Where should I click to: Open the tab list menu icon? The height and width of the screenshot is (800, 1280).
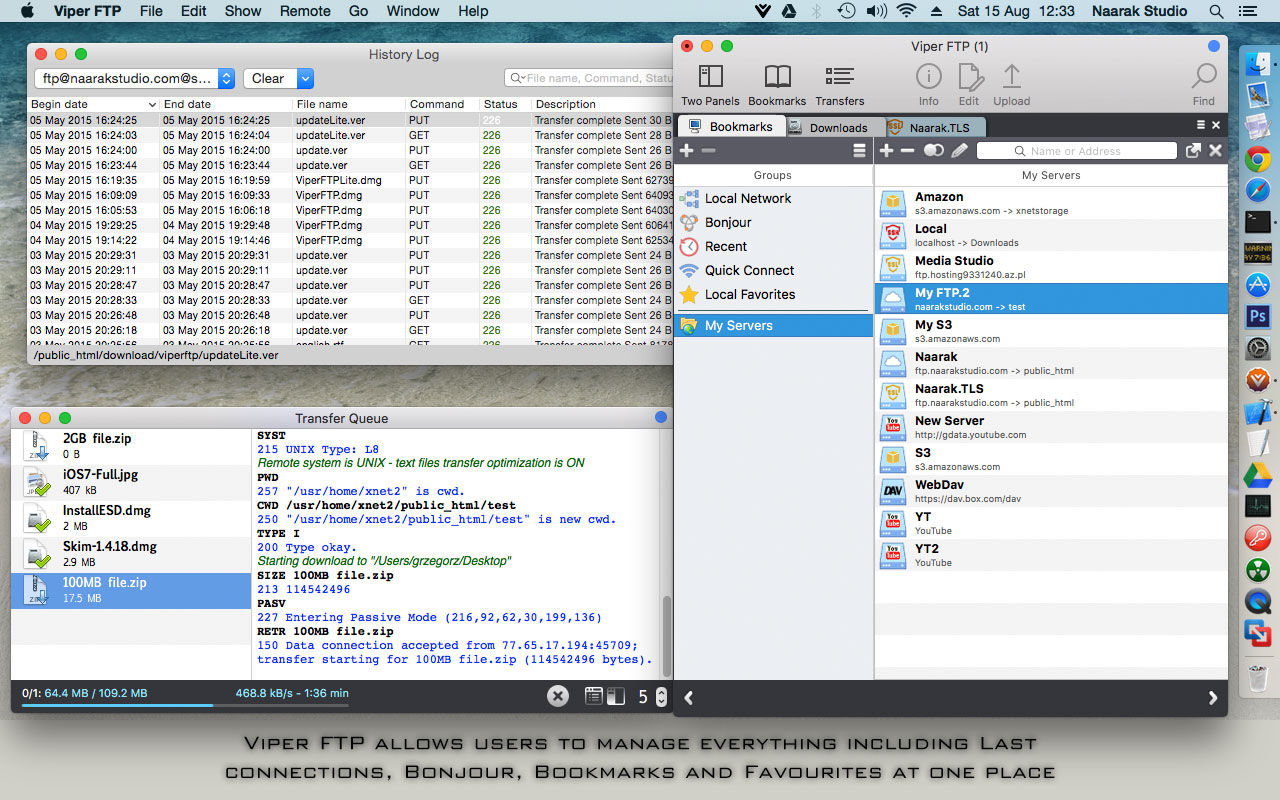[x=1201, y=125]
